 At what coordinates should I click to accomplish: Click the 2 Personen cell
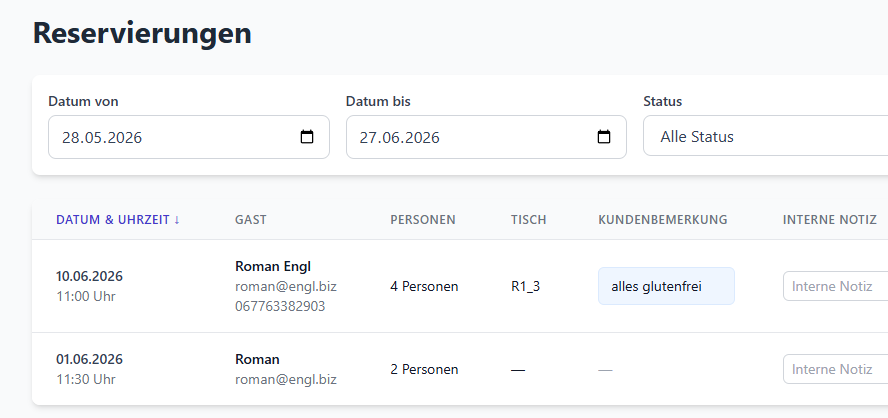click(x=424, y=370)
